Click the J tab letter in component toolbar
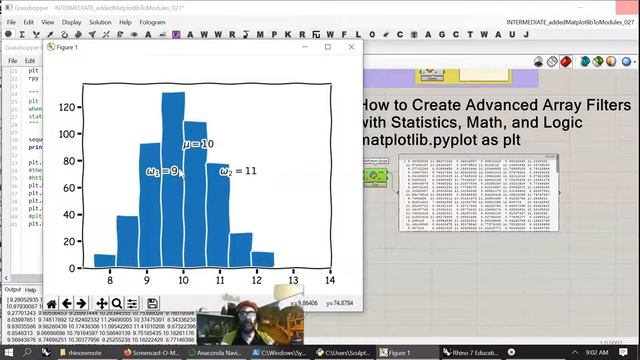The width and height of the screenshot is (640, 360). (526, 35)
